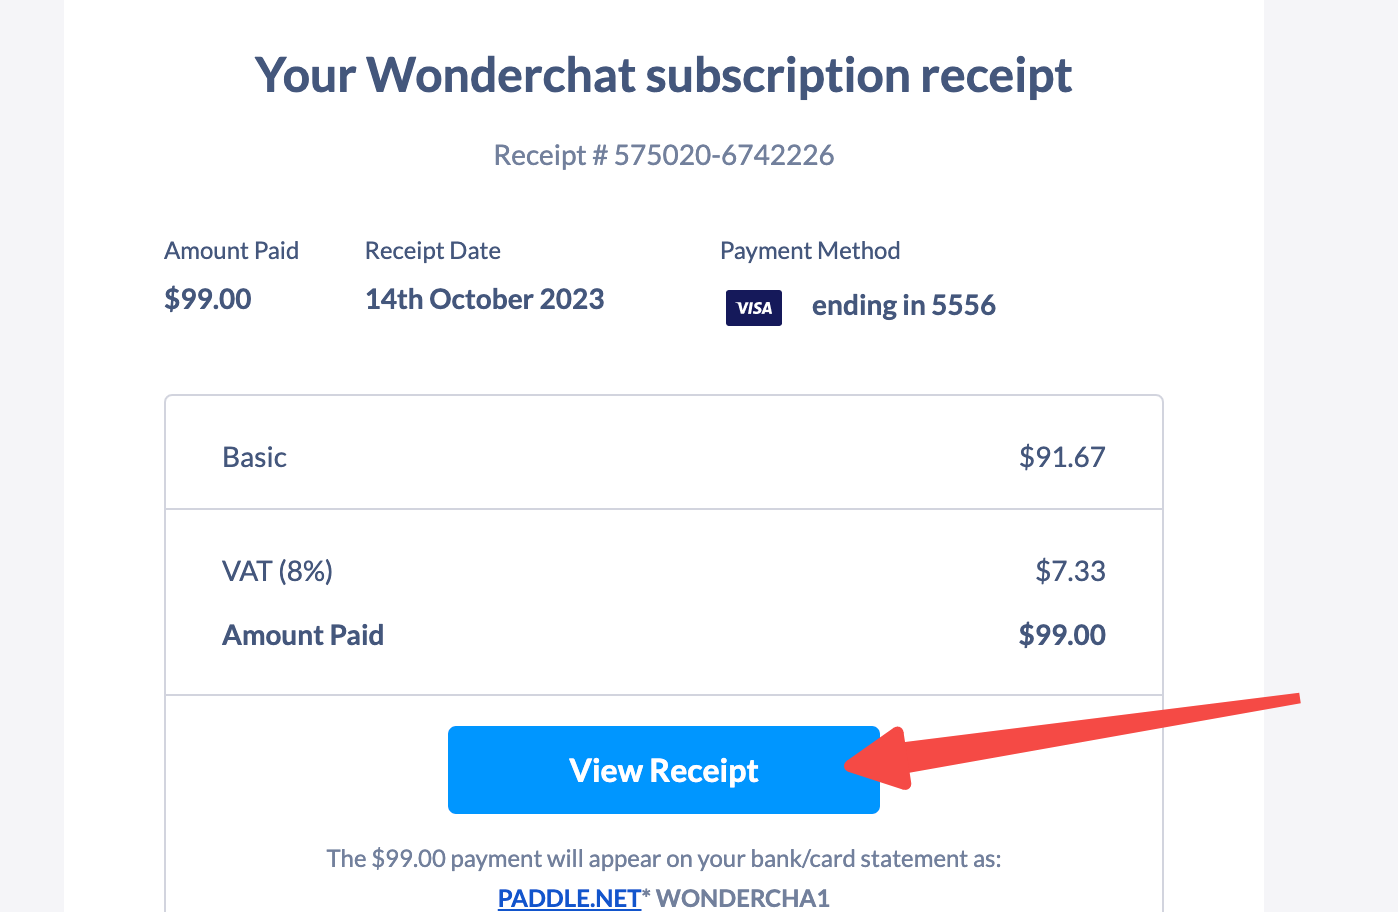Open the PADDLE.NET link

[569, 898]
